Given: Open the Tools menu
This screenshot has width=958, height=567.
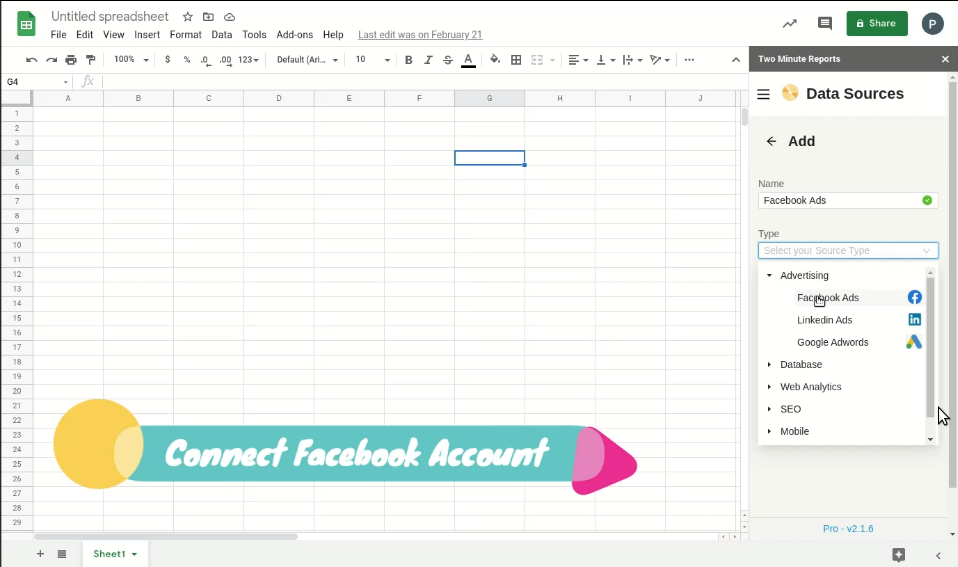Looking at the screenshot, I should (x=254, y=35).
